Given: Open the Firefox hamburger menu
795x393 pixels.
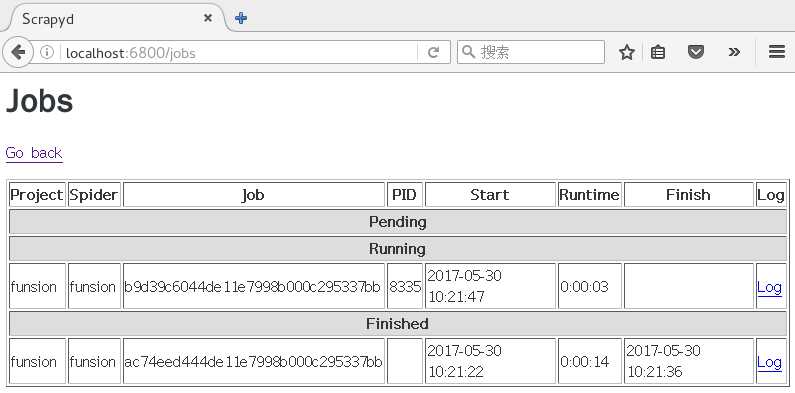Looking at the screenshot, I should point(777,52).
